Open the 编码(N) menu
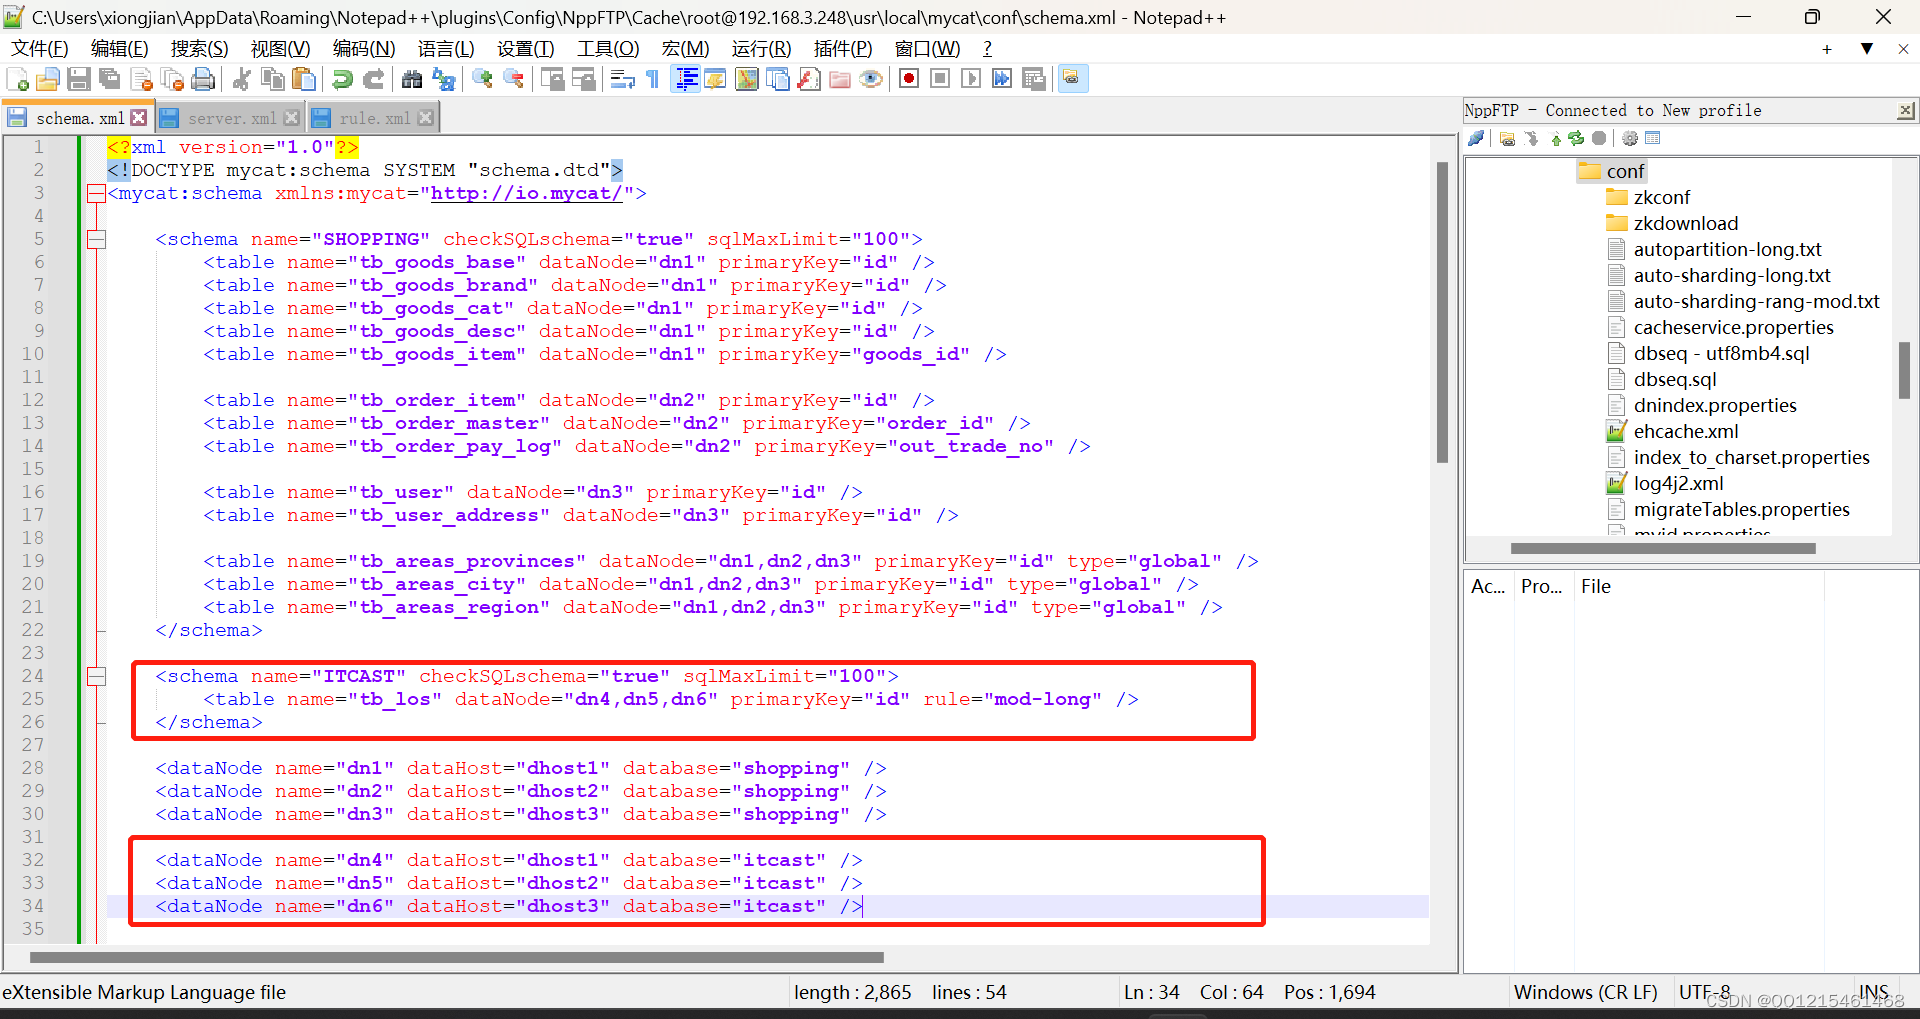Viewport: 1920px width, 1019px height. click(364, 49)
